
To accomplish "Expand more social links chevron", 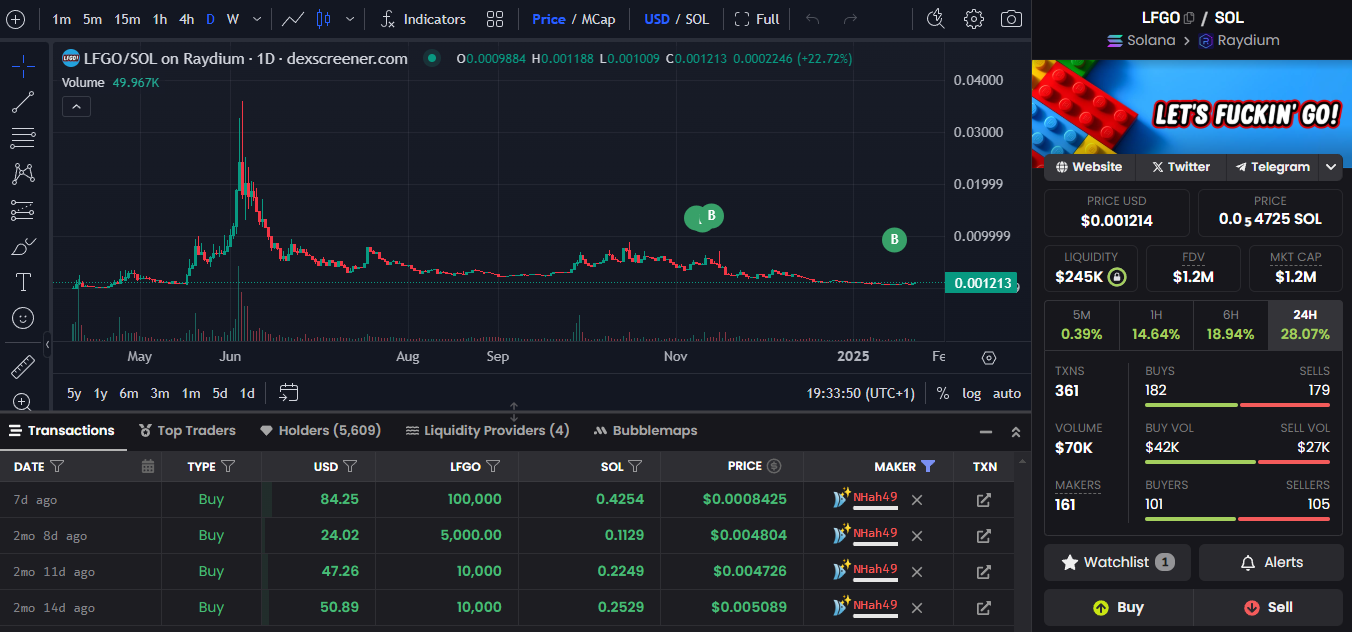I will click(x=1331, y=167).
